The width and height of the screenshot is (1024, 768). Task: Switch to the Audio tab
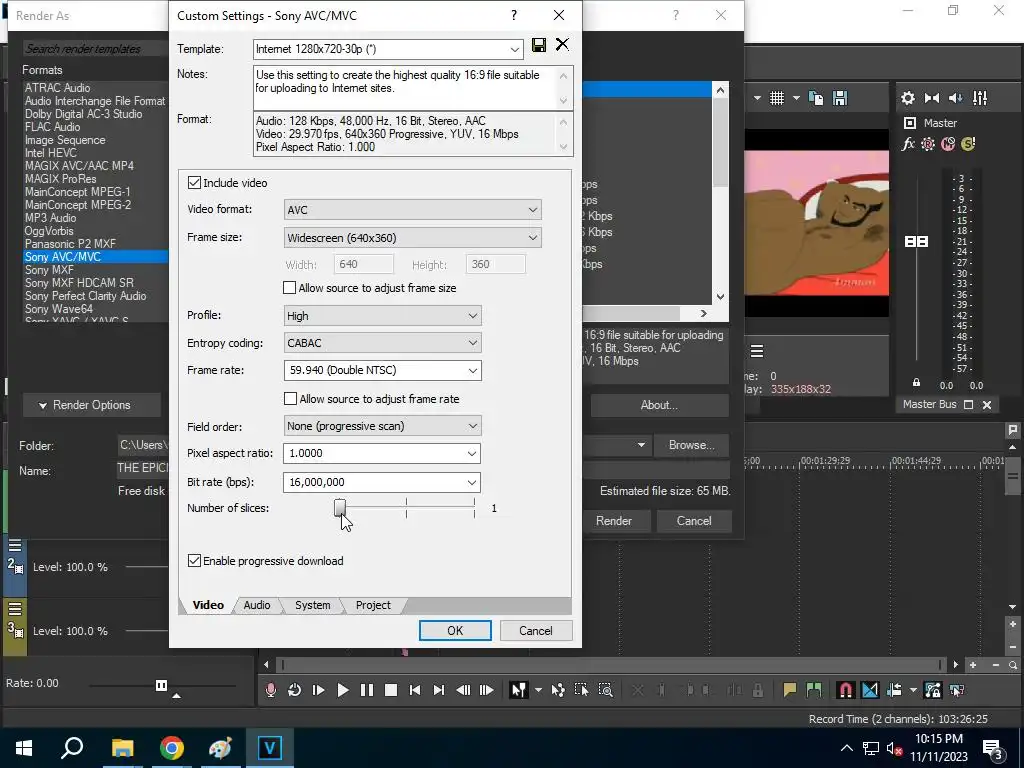pyautogui.click(x=257, y=605)
